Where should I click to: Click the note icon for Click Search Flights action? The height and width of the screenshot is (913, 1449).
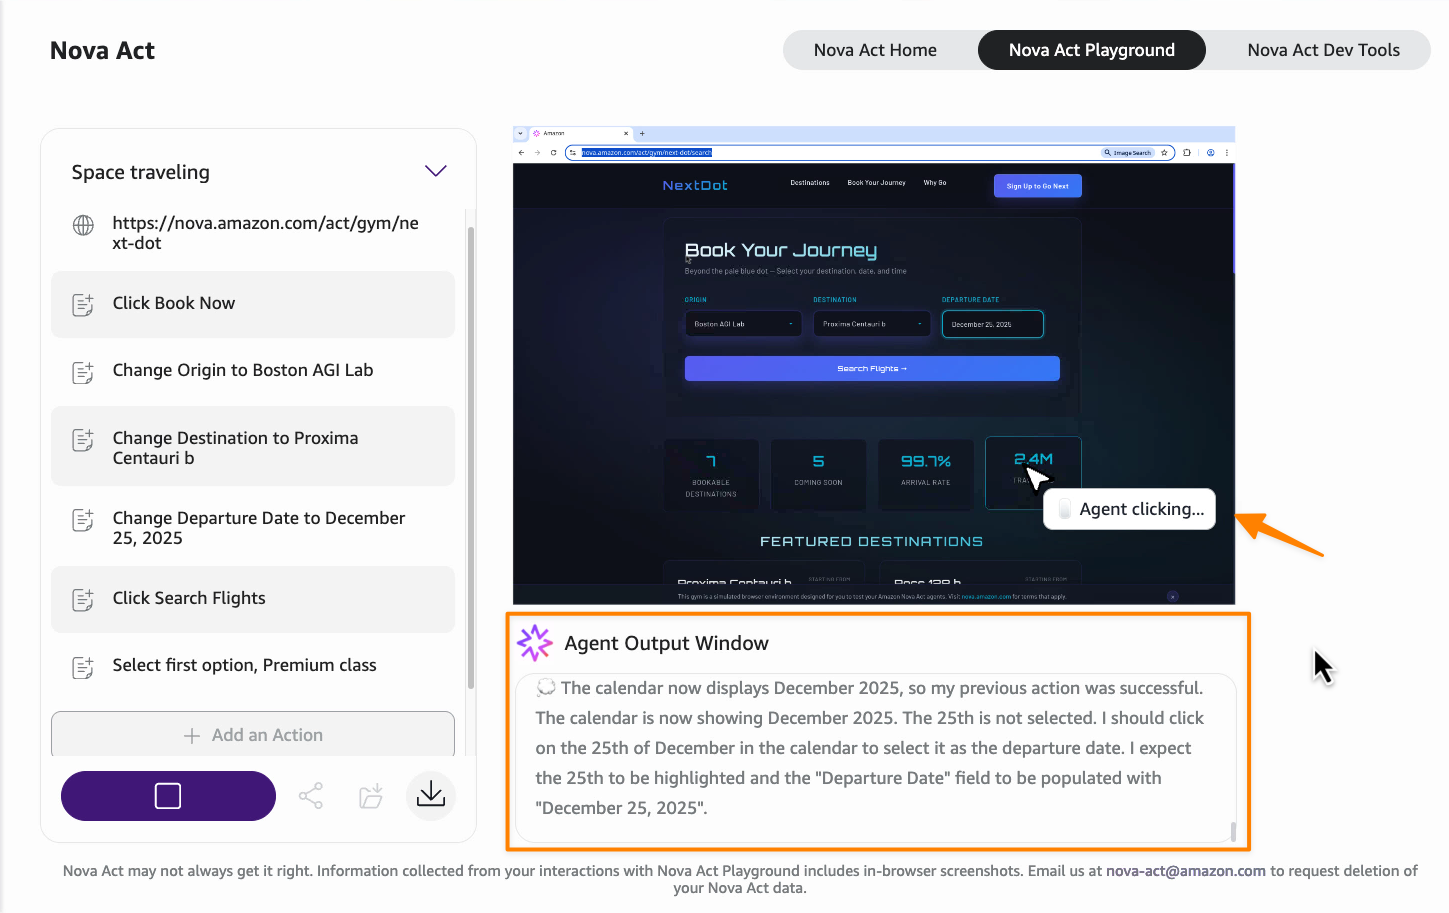coord(83,600)
